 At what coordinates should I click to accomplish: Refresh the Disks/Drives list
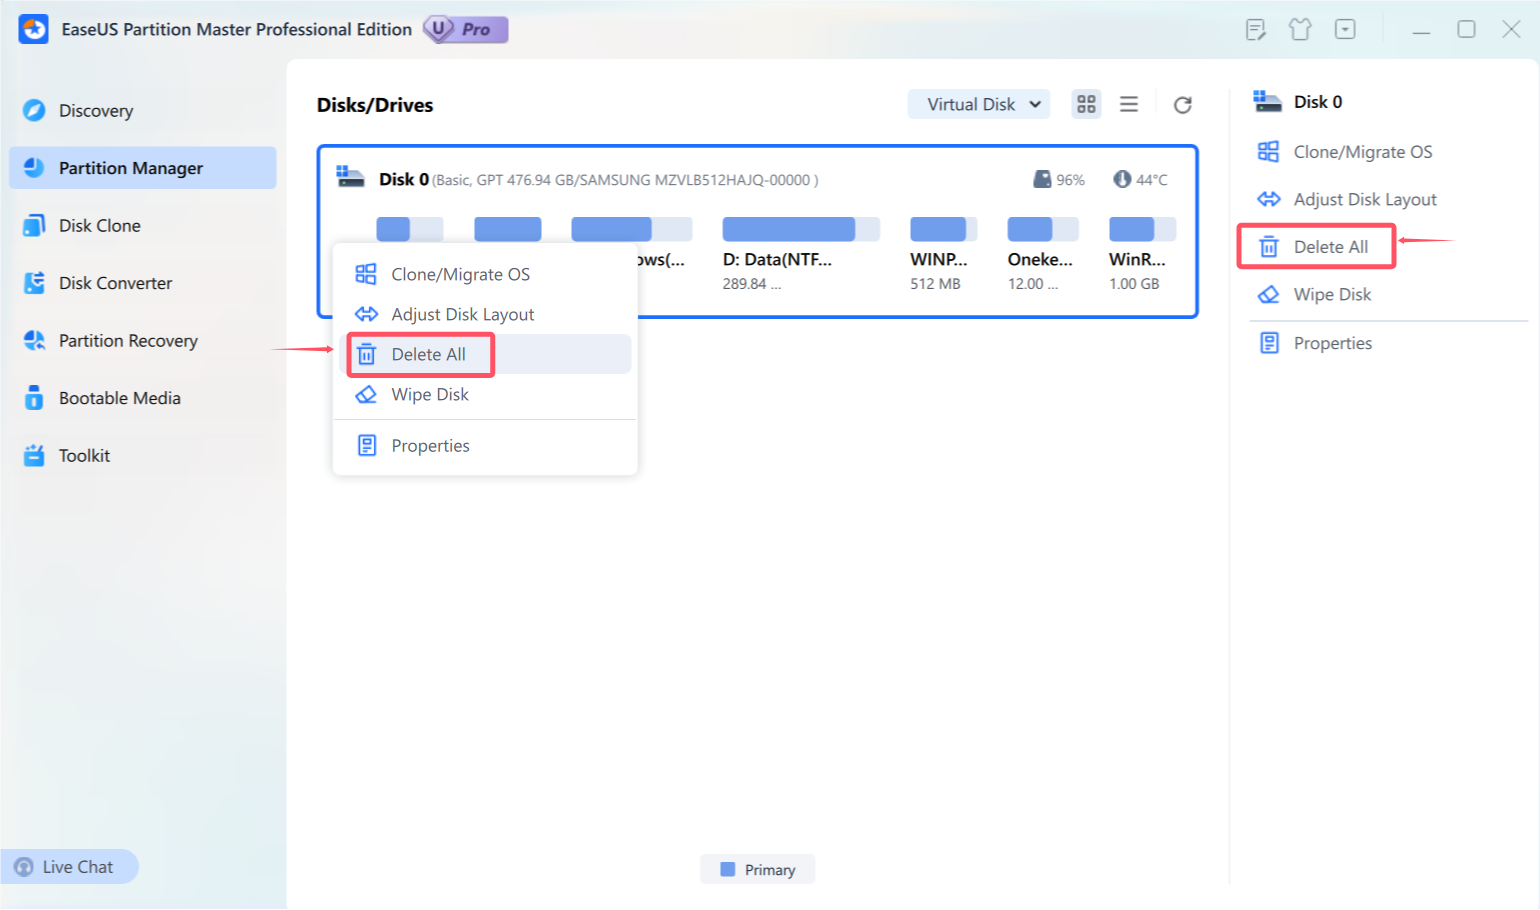(1183, 105)
